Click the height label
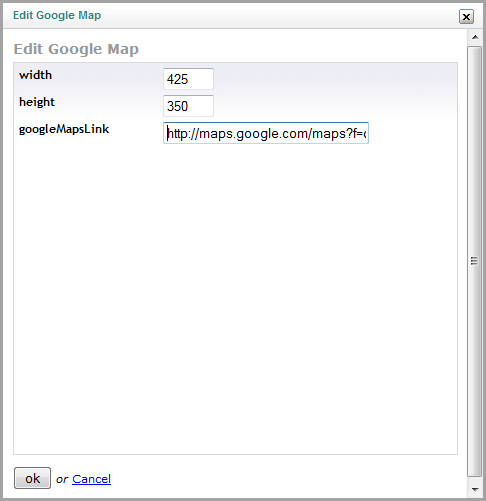 pos(37,102)
